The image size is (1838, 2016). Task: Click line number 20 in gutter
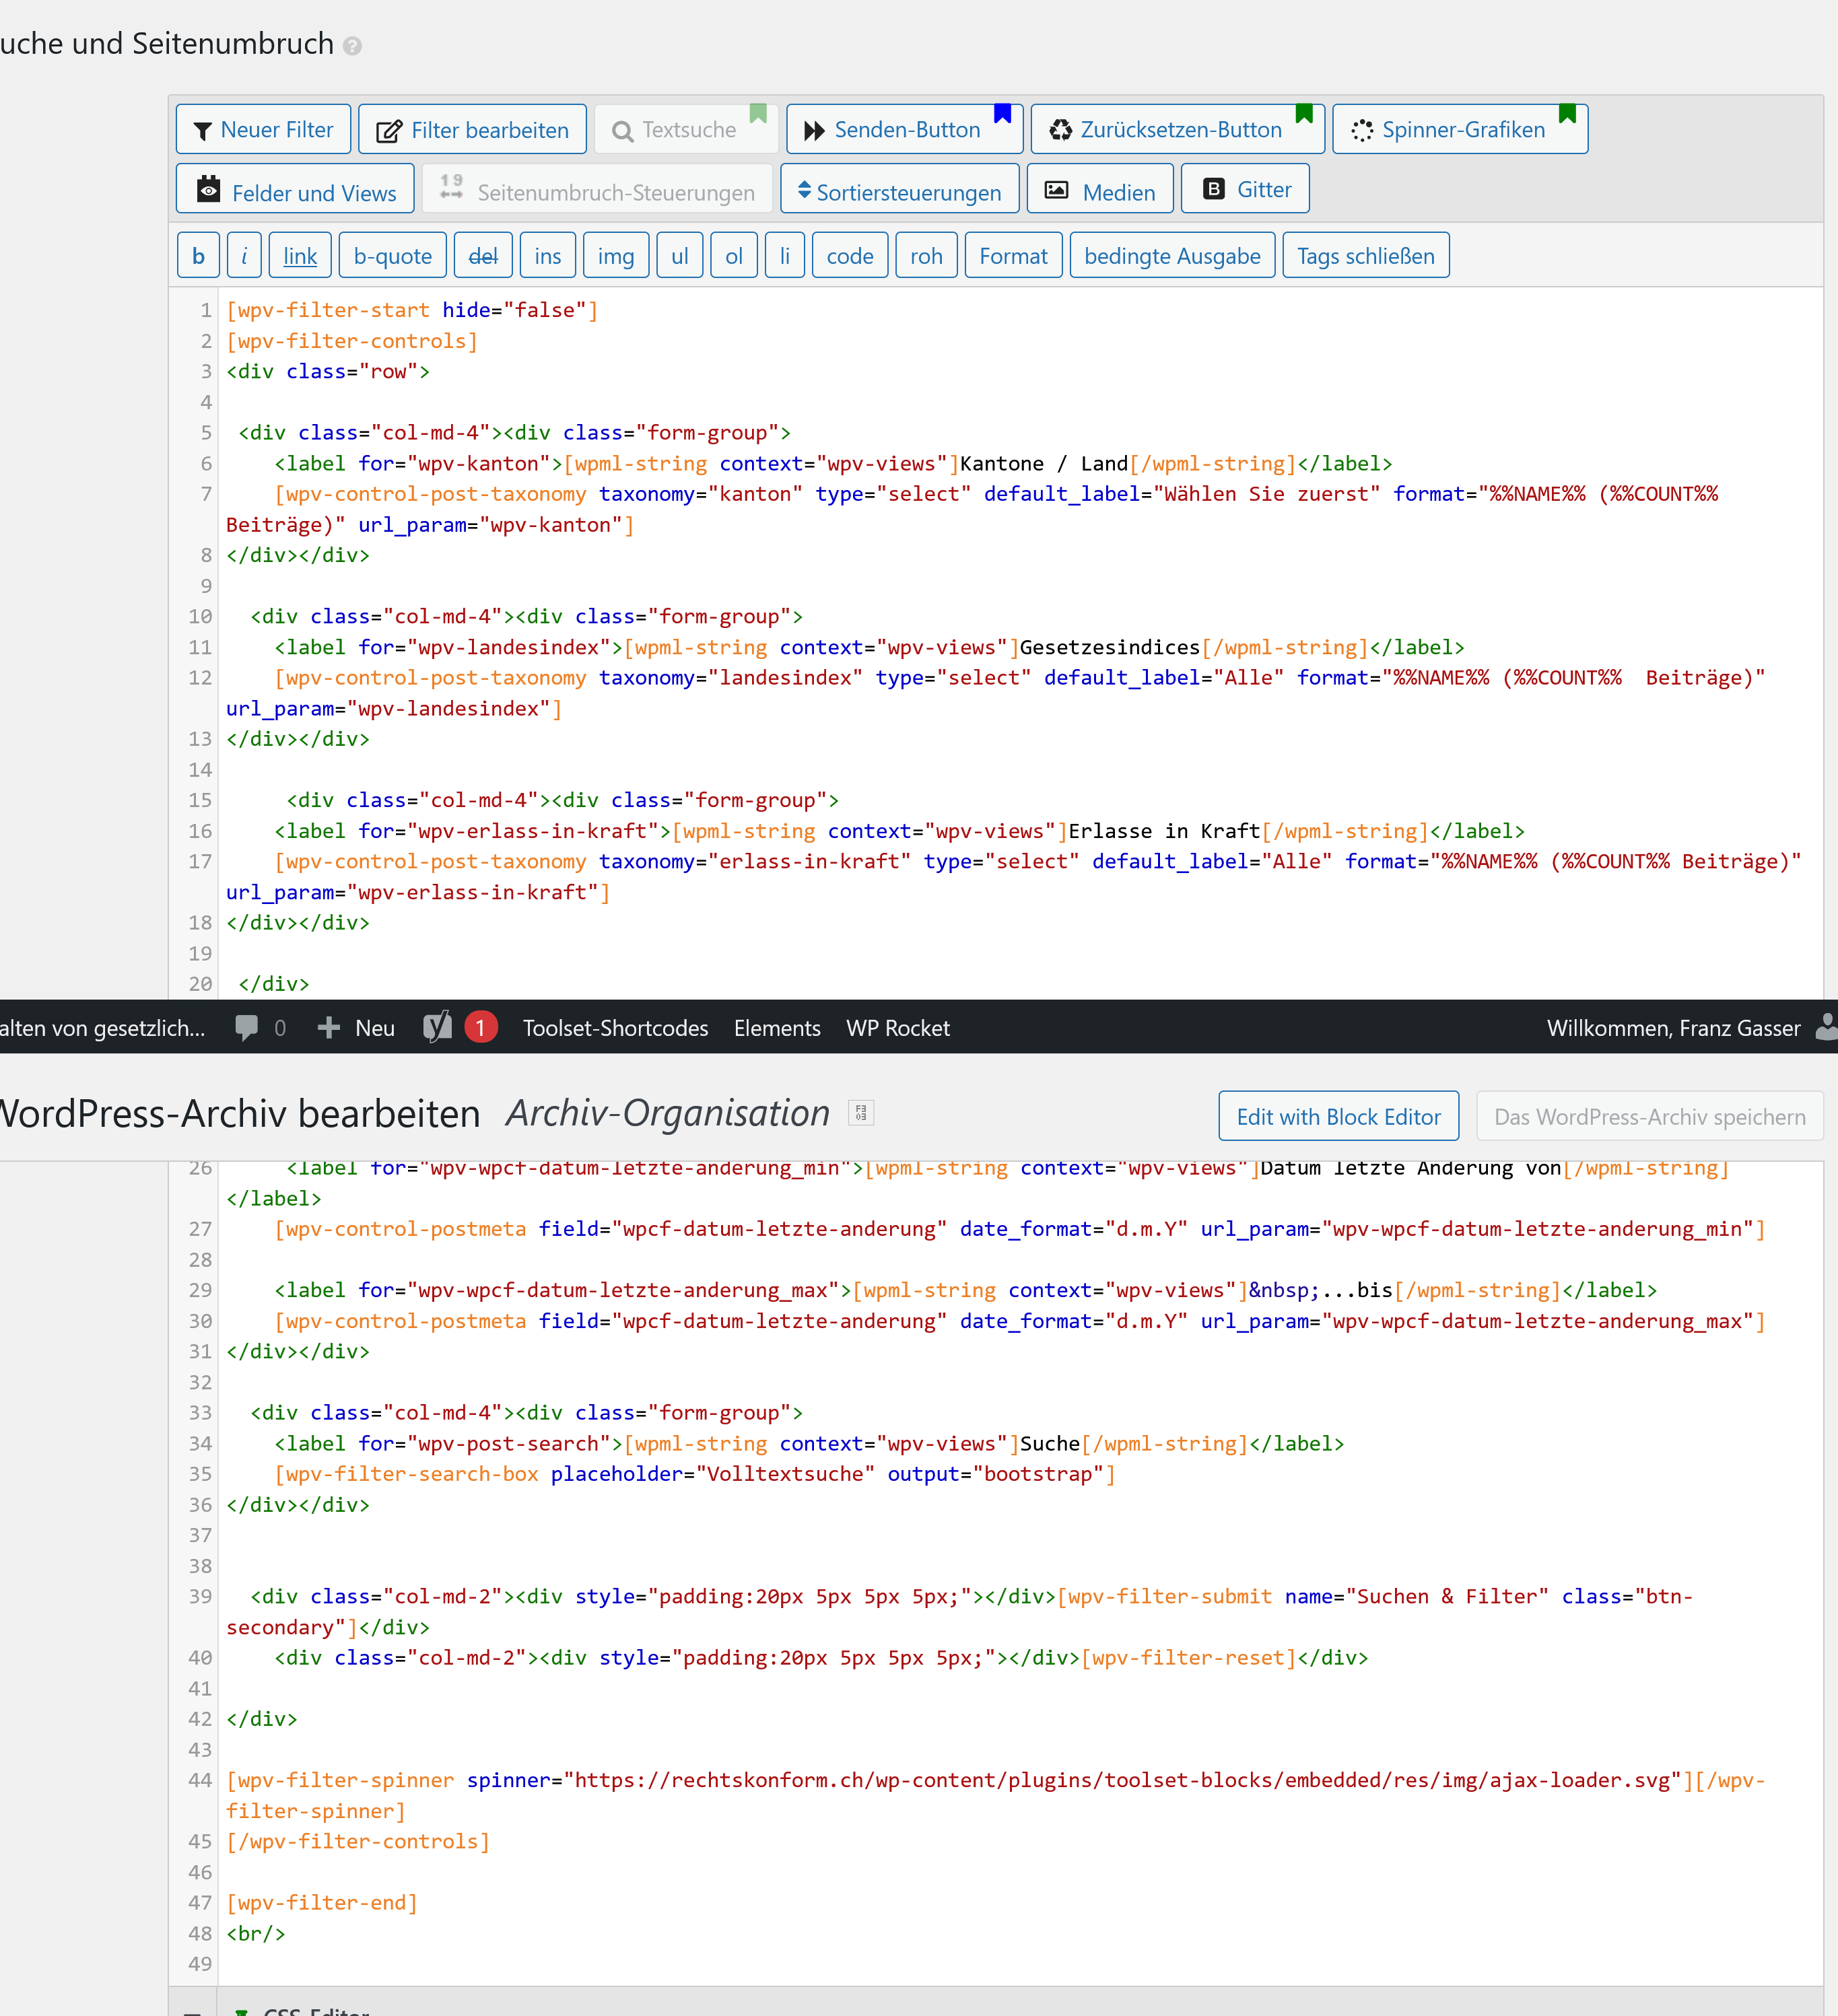pos(200,984)
